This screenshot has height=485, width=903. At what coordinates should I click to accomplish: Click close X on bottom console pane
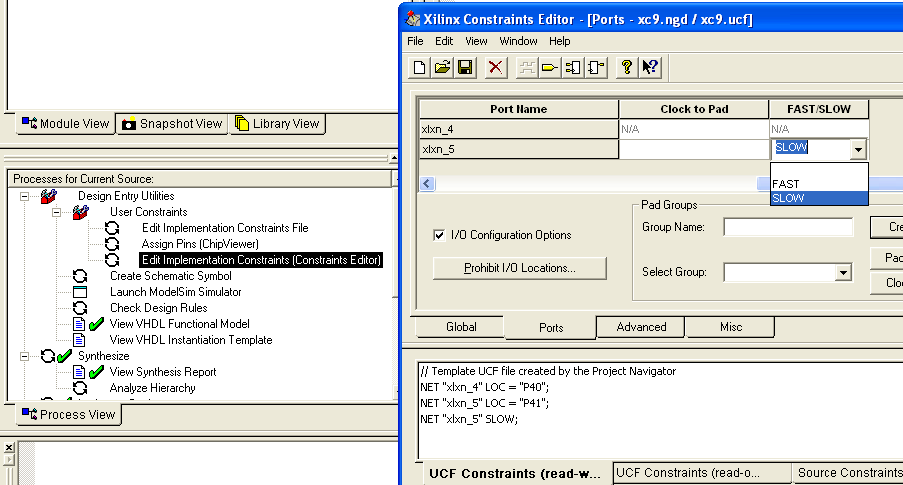(x=9, y=448)
